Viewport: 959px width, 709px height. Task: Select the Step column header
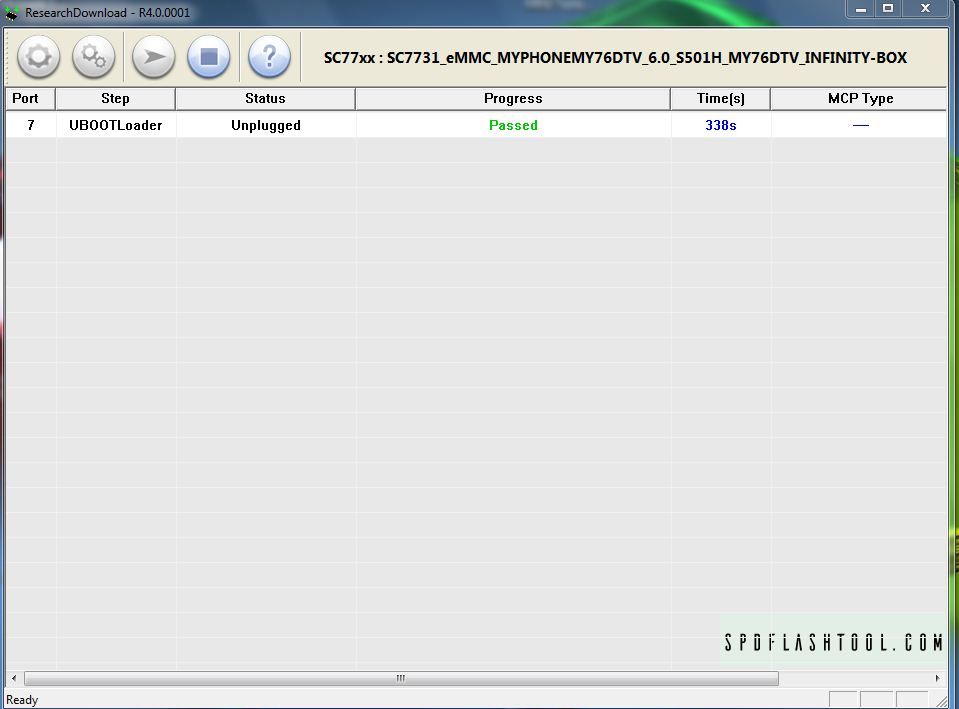pos(115,98)
